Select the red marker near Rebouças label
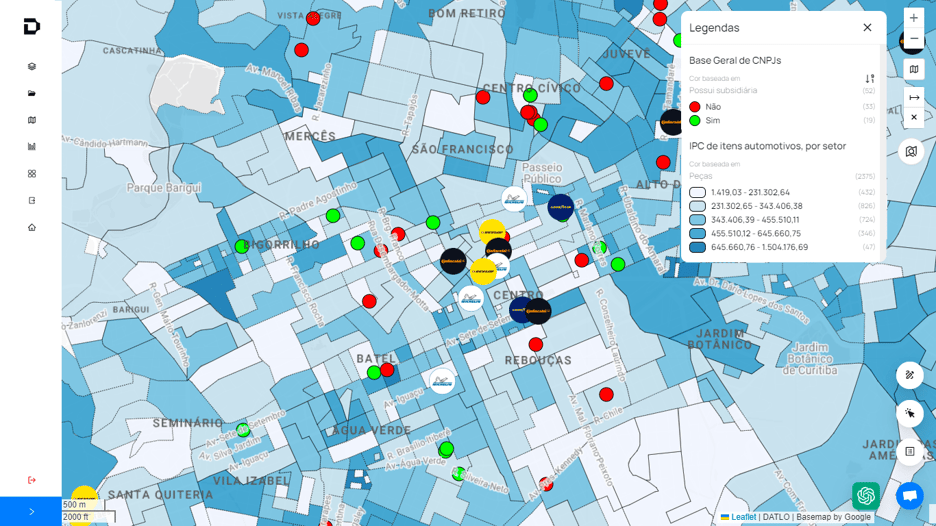Screen dimensions: 936x526 click(x=535, y=344)
